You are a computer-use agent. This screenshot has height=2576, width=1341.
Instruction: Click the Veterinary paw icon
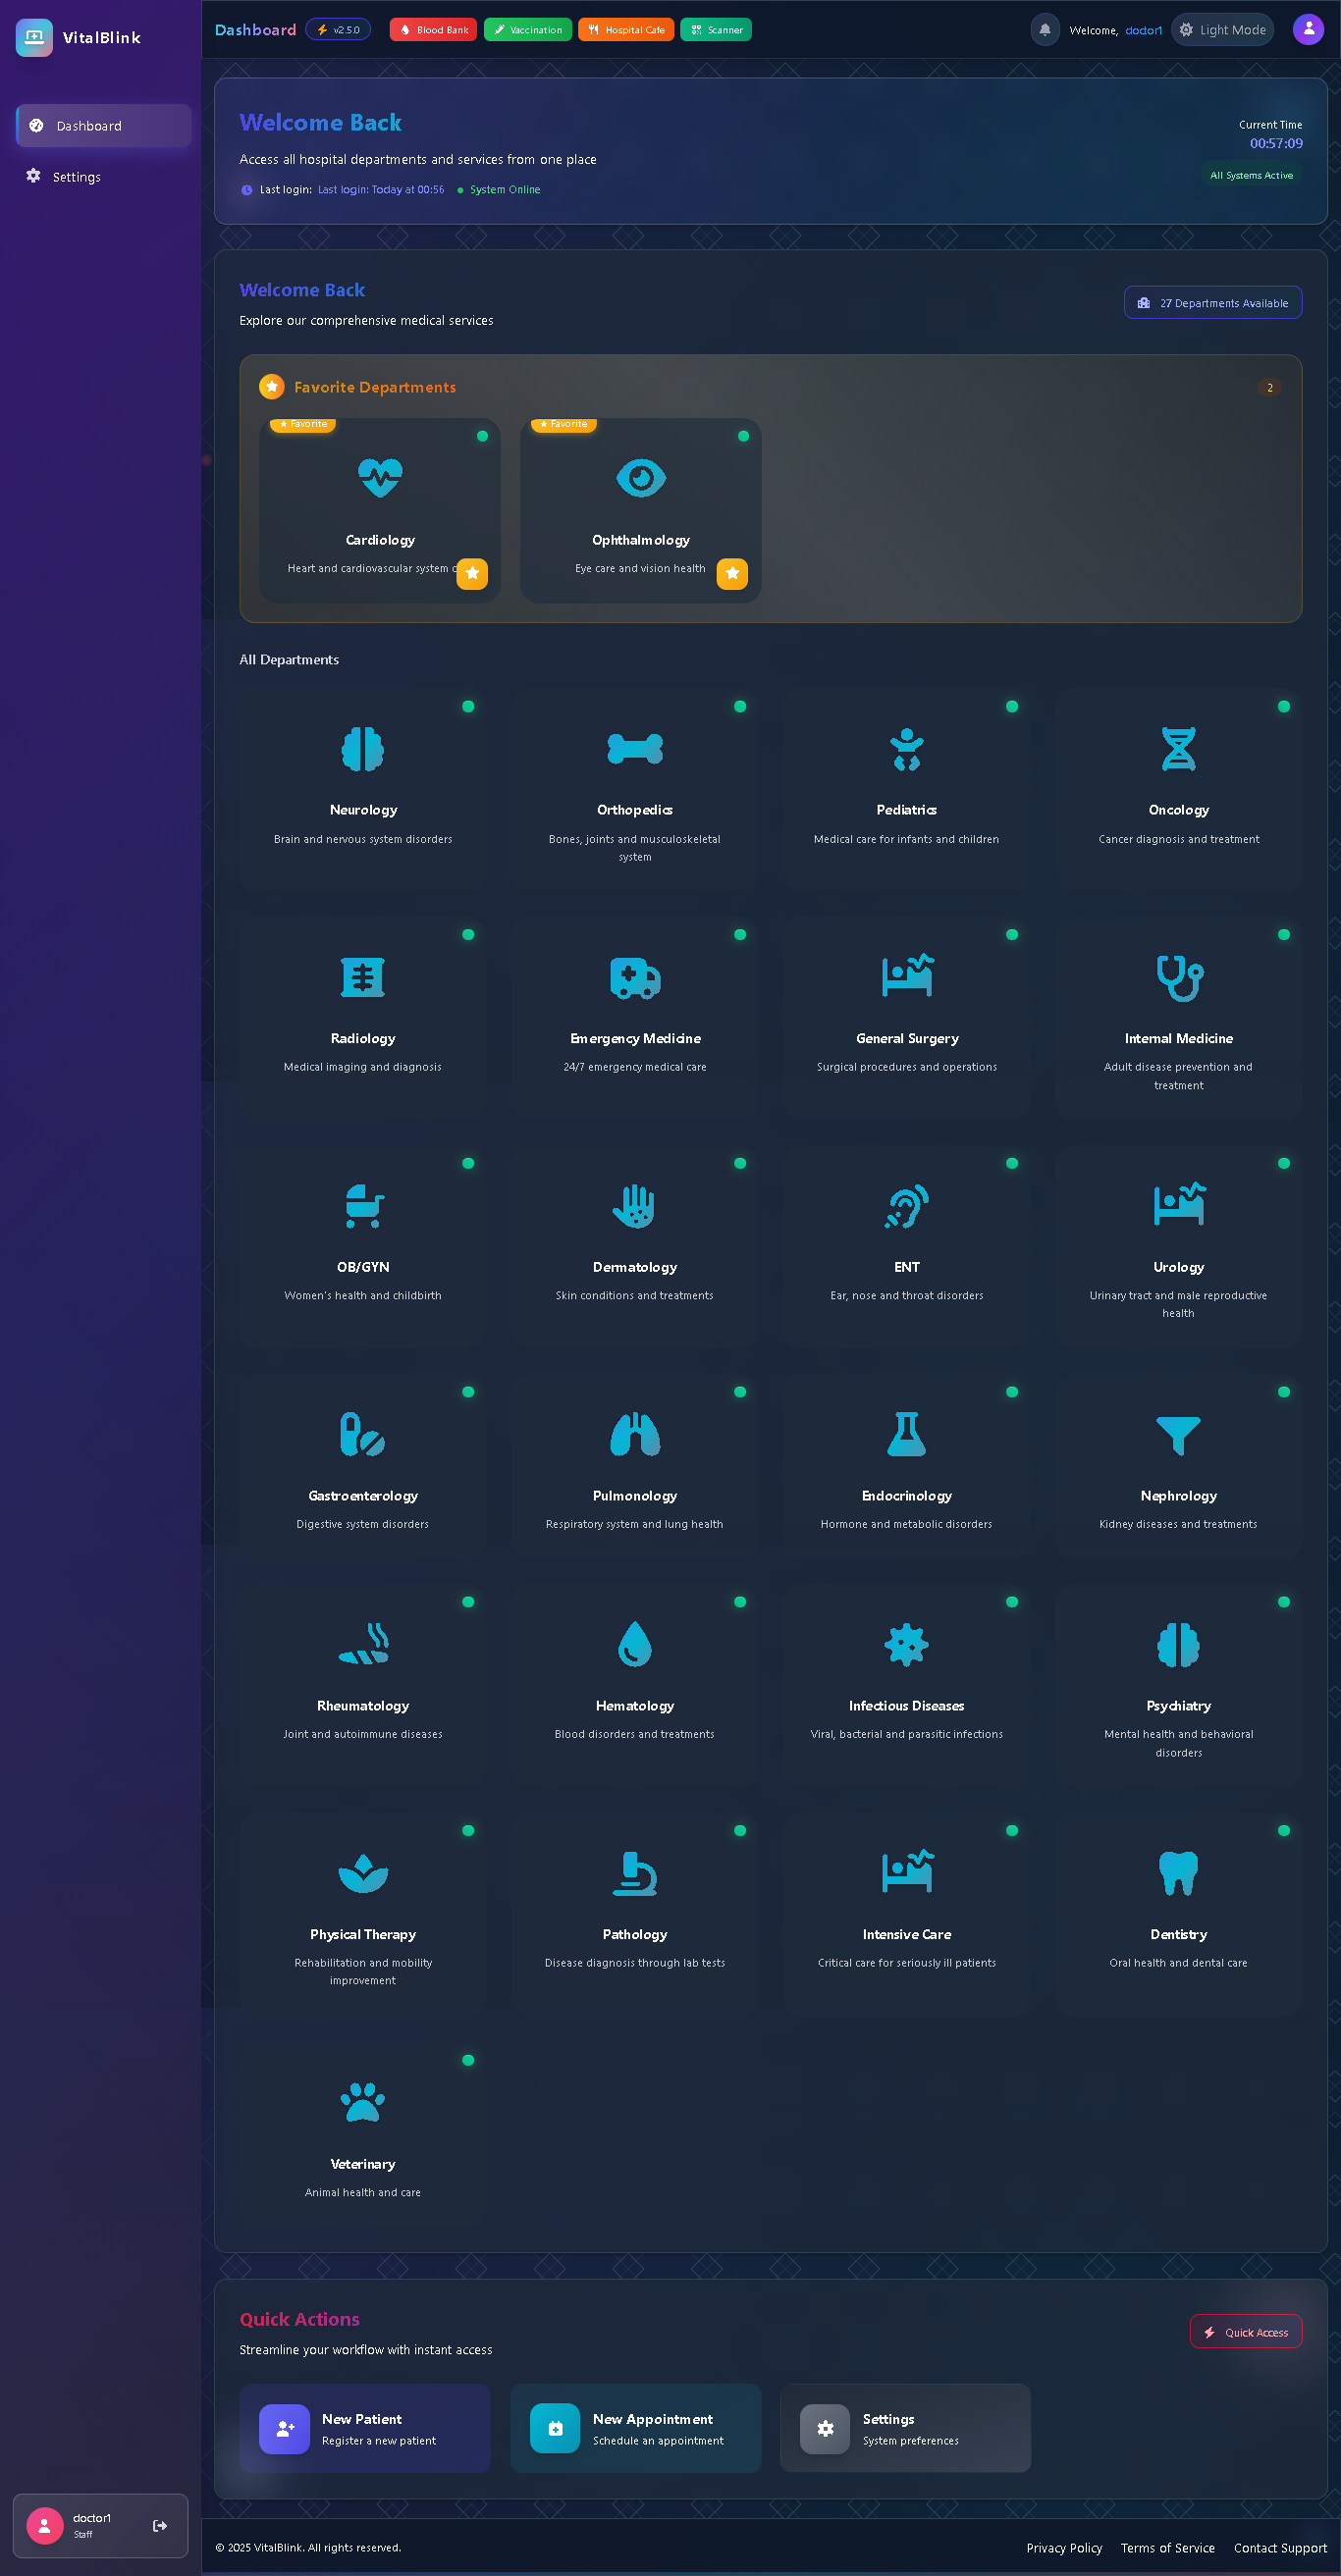coord(363,2102)
